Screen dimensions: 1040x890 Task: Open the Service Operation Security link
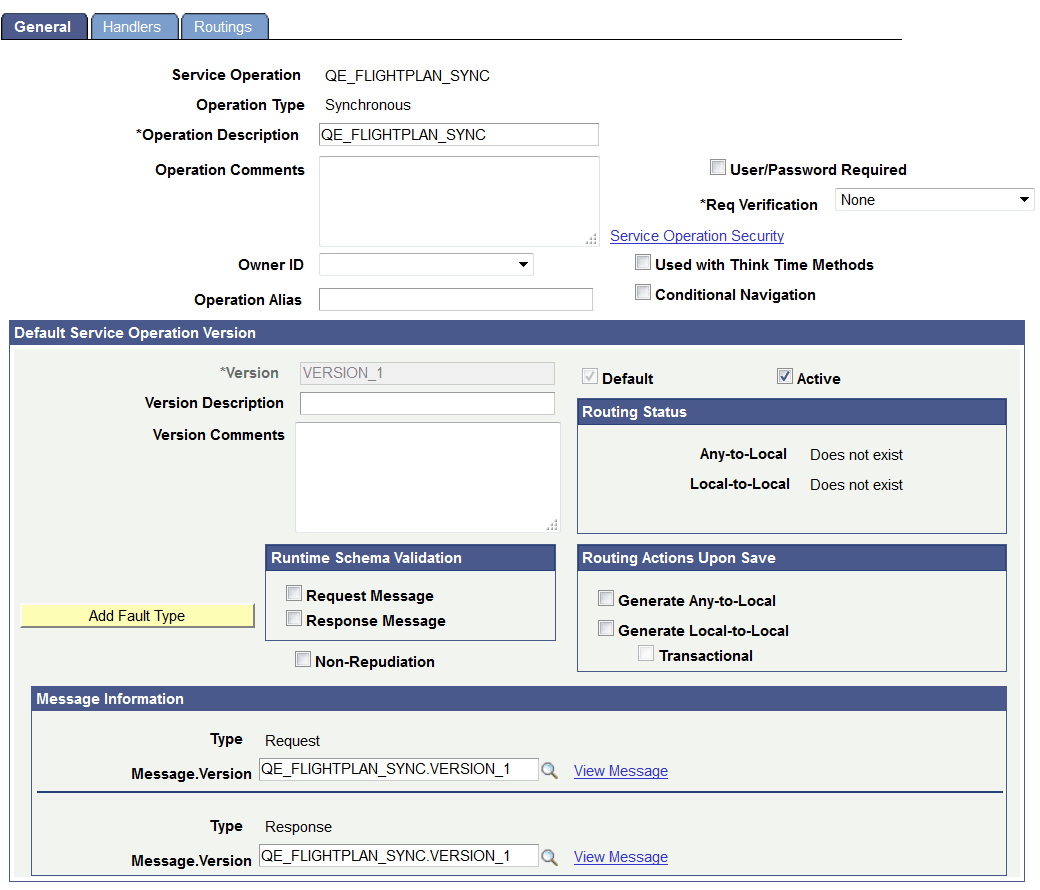(697, 235)
